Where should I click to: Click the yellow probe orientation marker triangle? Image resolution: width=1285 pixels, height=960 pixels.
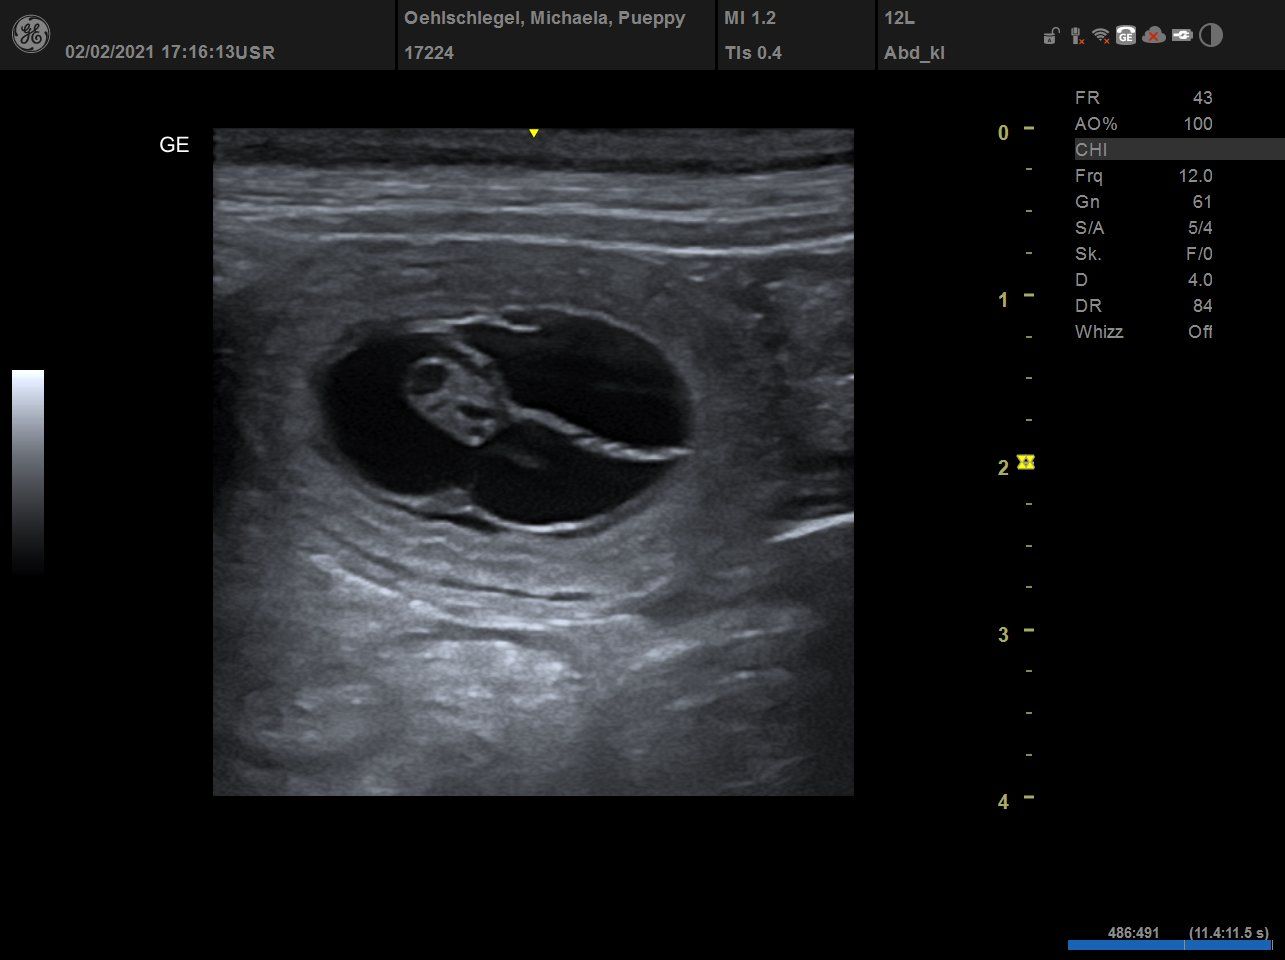click(534, 133)
